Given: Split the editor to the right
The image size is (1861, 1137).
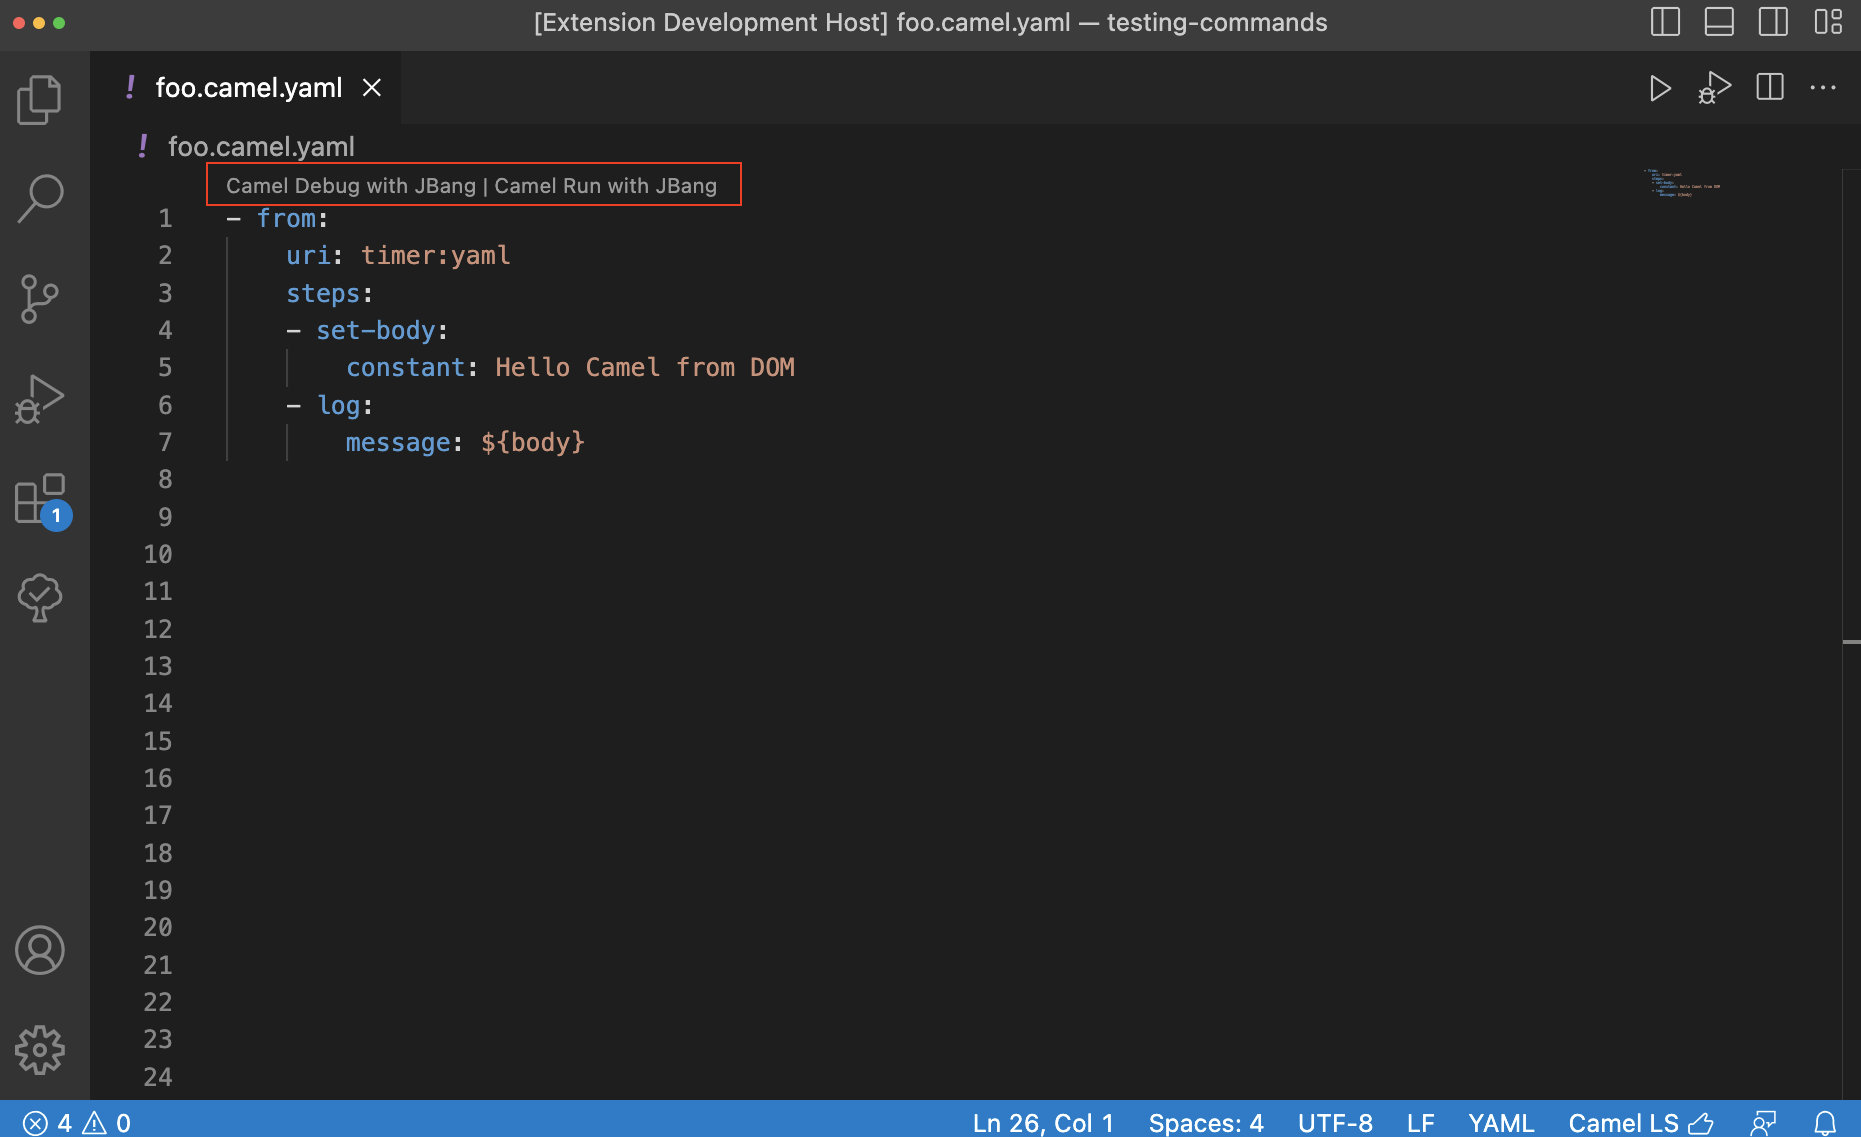Looking at the screenshot, I should tap(1770, 88).
